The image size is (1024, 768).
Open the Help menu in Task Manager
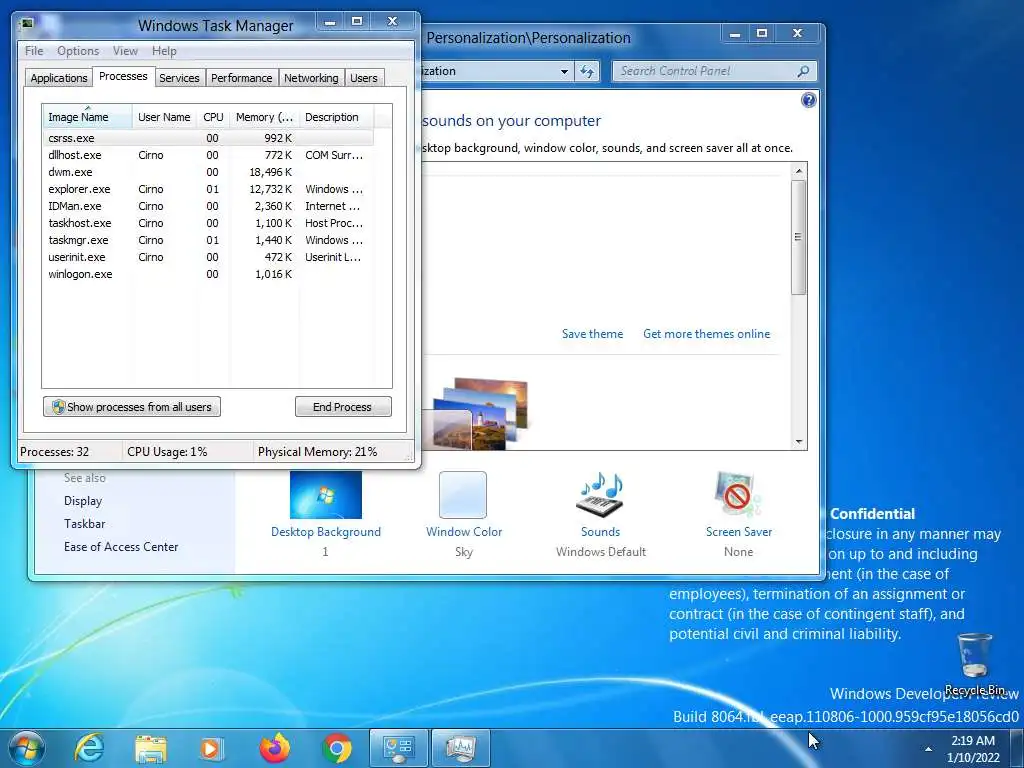(164, 51)
